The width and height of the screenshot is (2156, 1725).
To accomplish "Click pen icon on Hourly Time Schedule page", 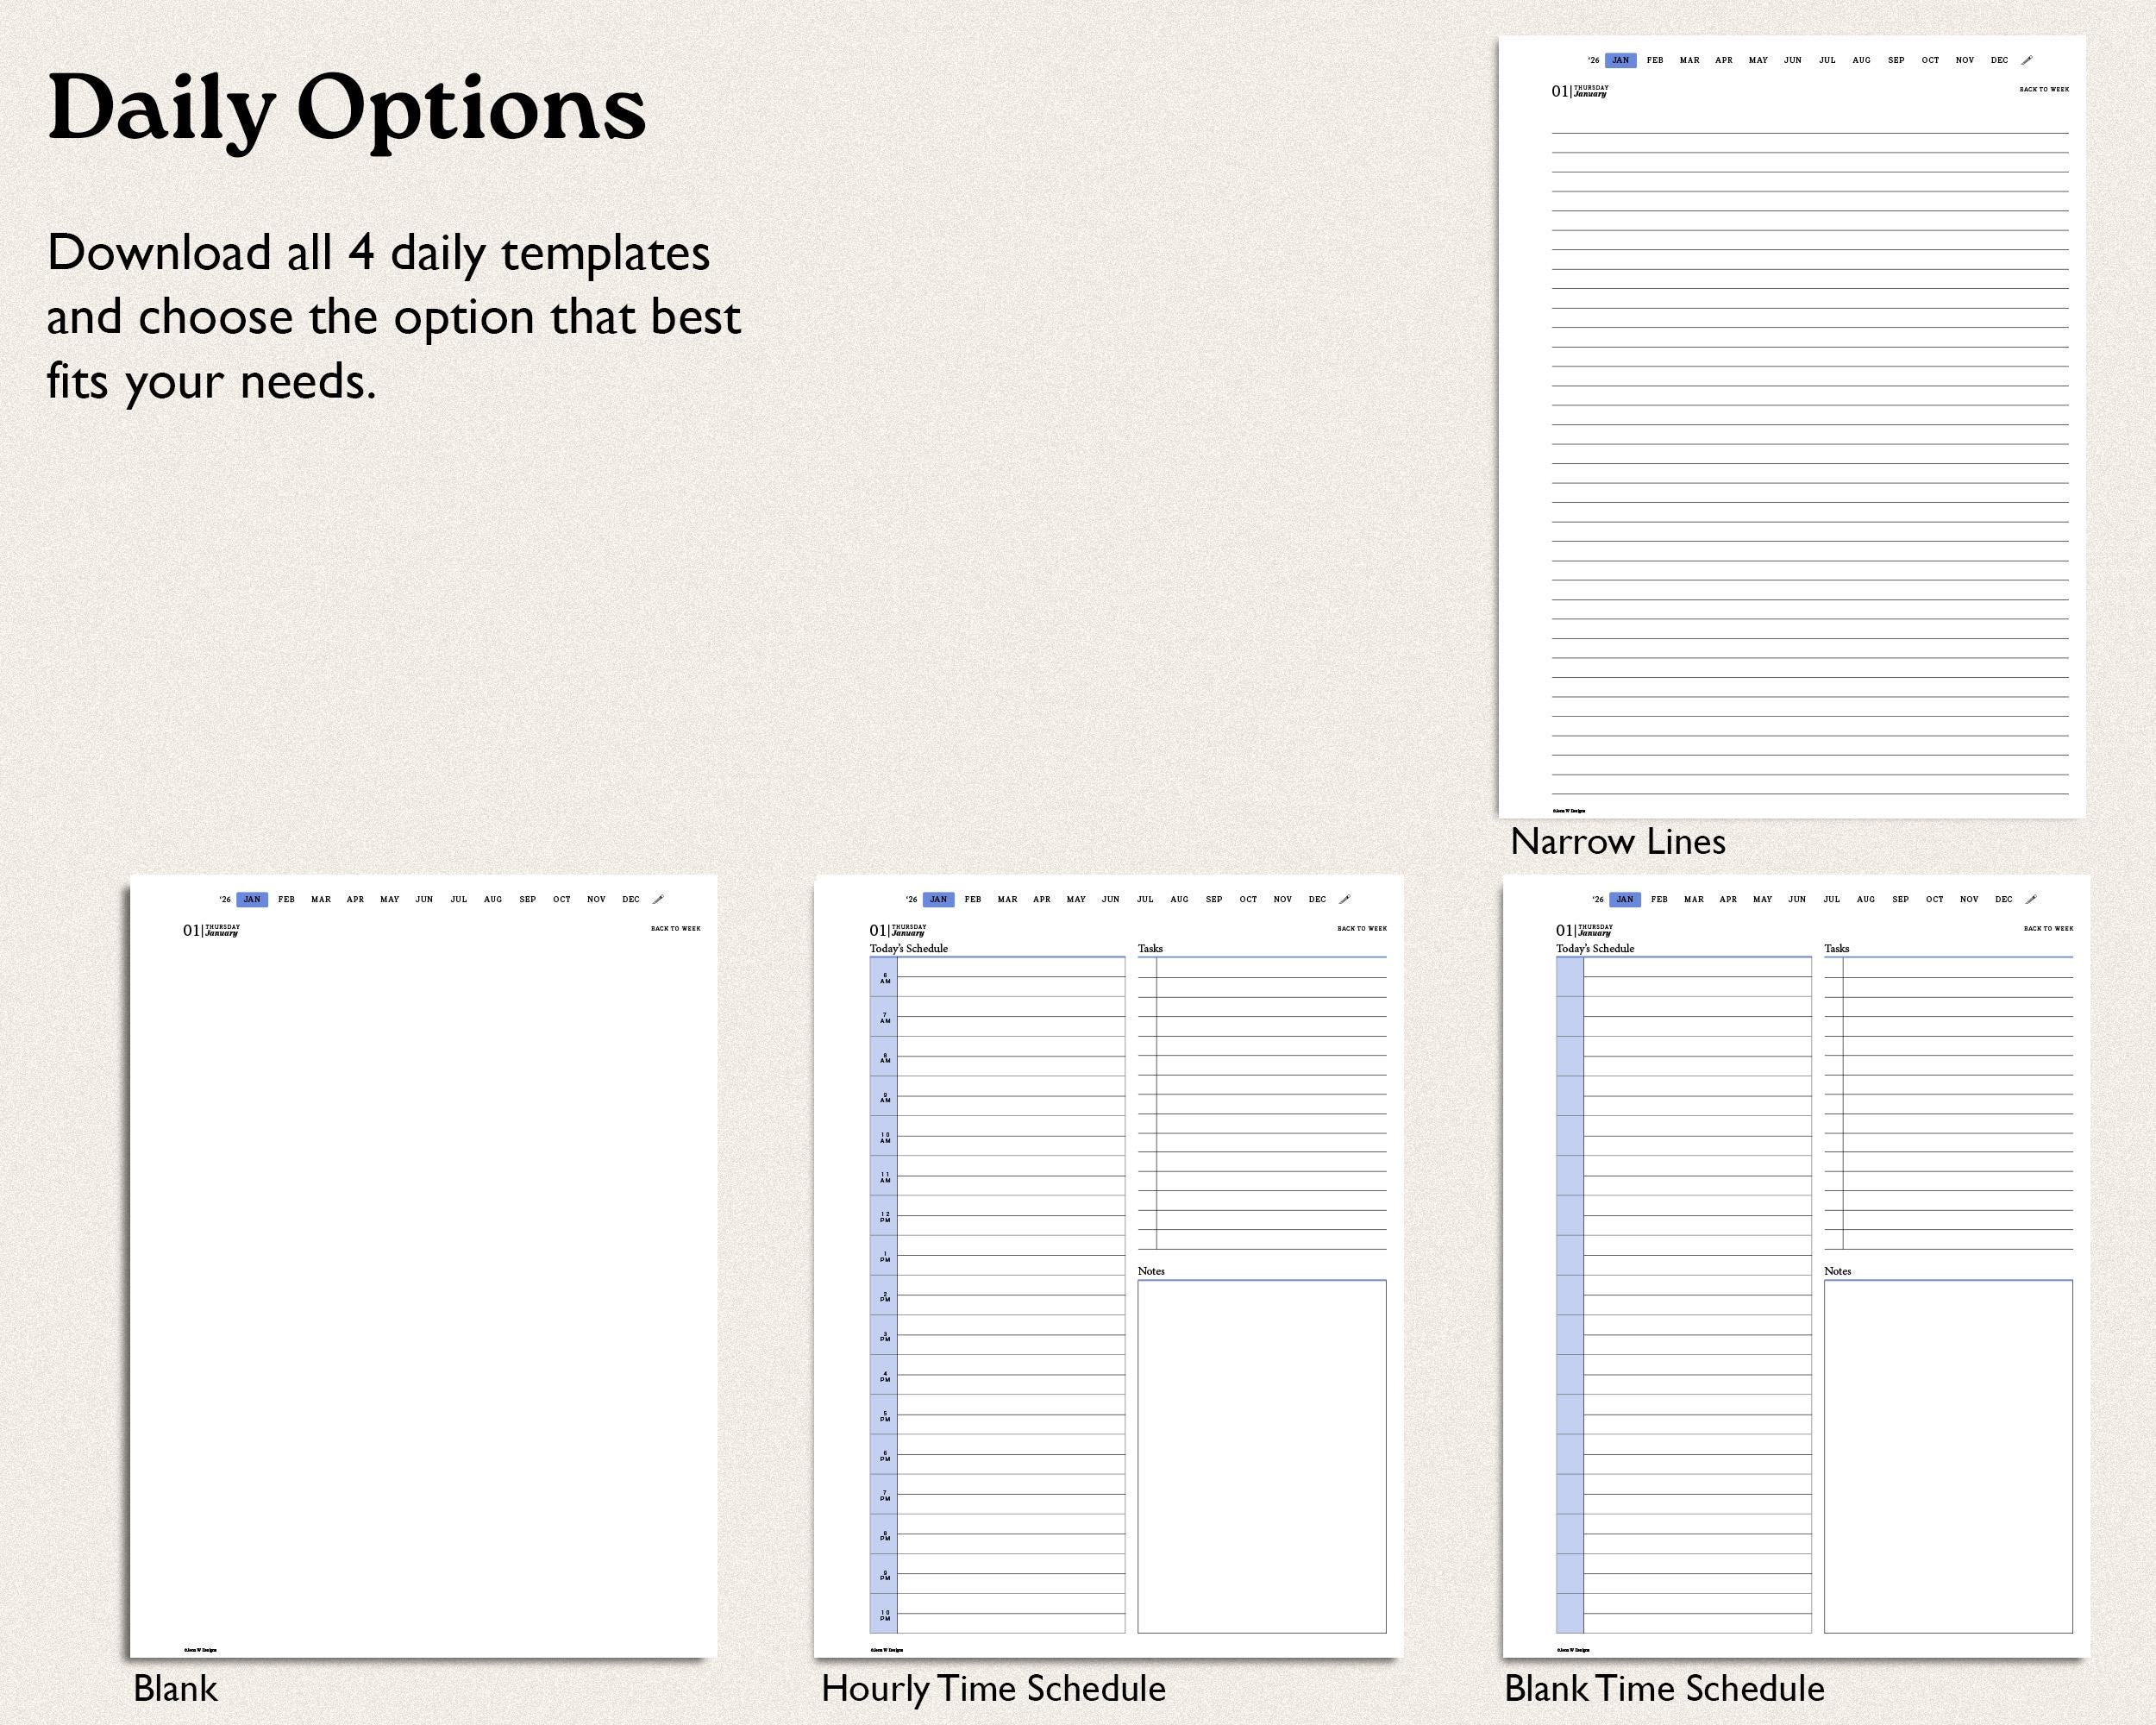I will pos(1345,899).
